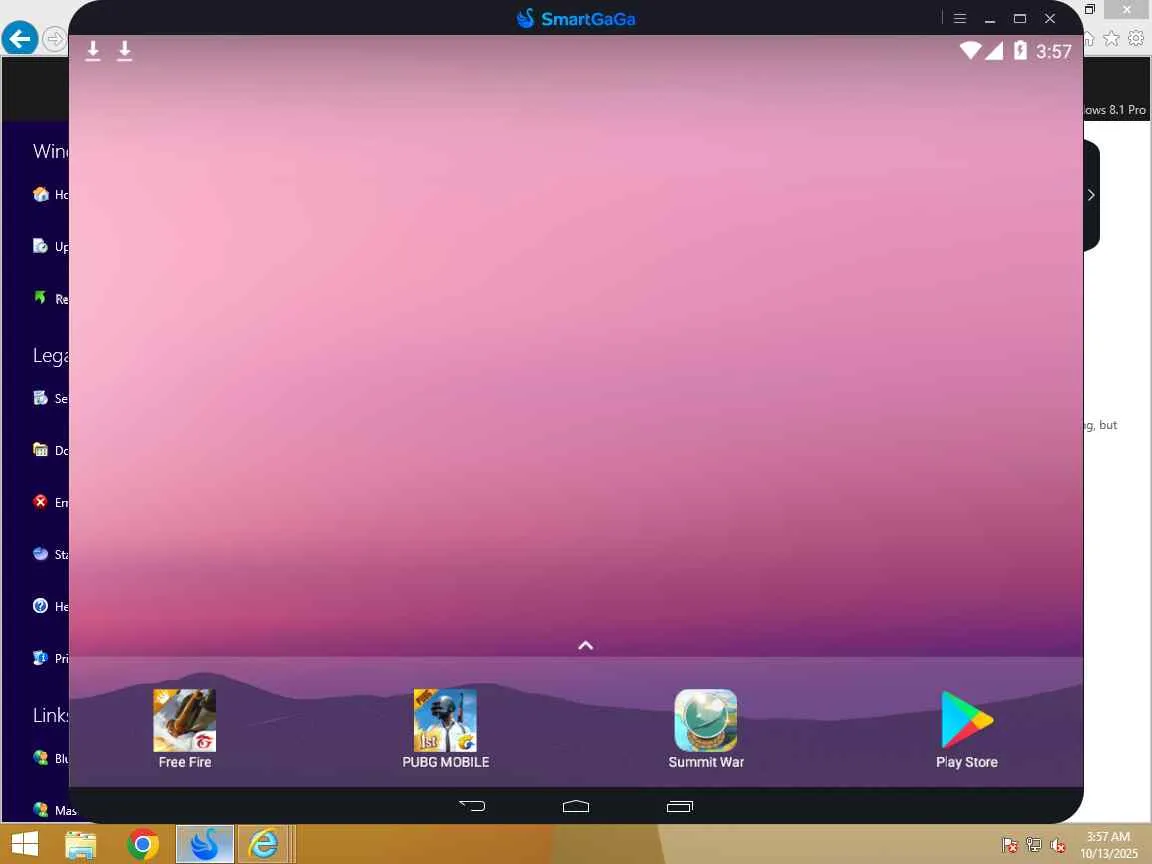Click the red X sidebar icon
This screenshot has height=864, width=1152.
click(40, 502)
